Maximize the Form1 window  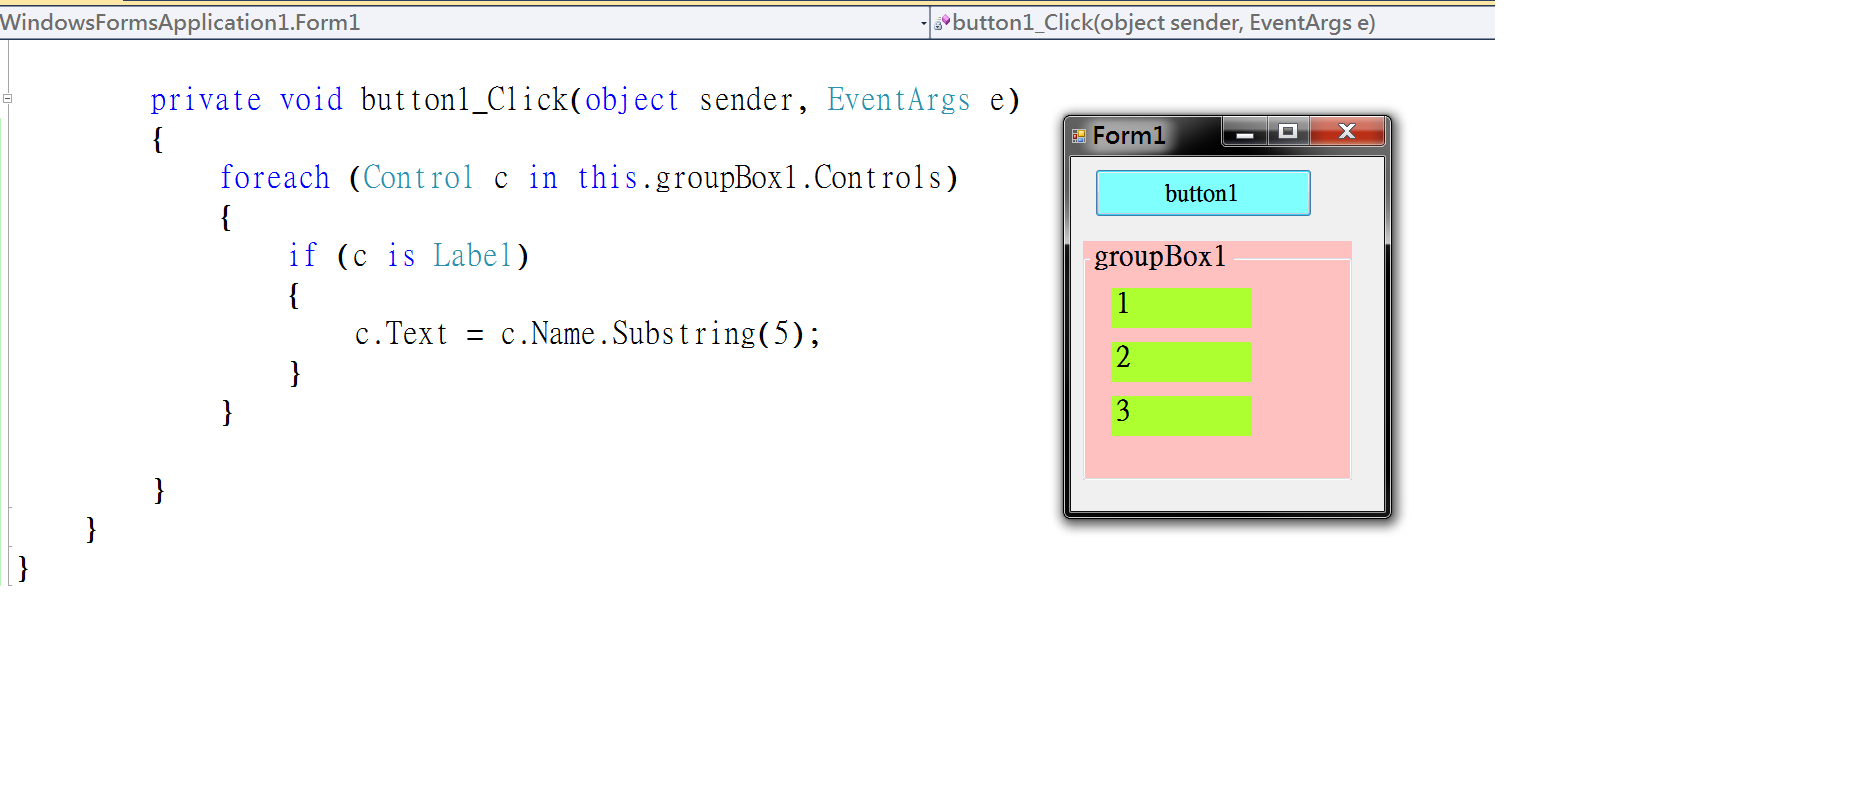tap(1288, 132)
